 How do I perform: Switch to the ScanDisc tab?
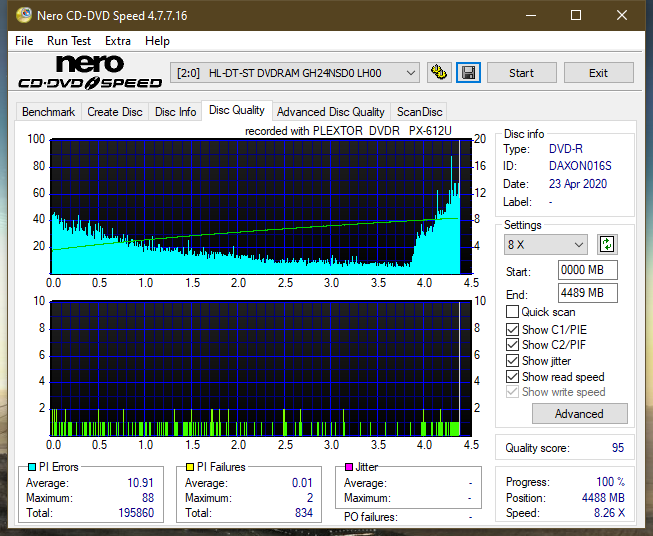pos(419,112)
